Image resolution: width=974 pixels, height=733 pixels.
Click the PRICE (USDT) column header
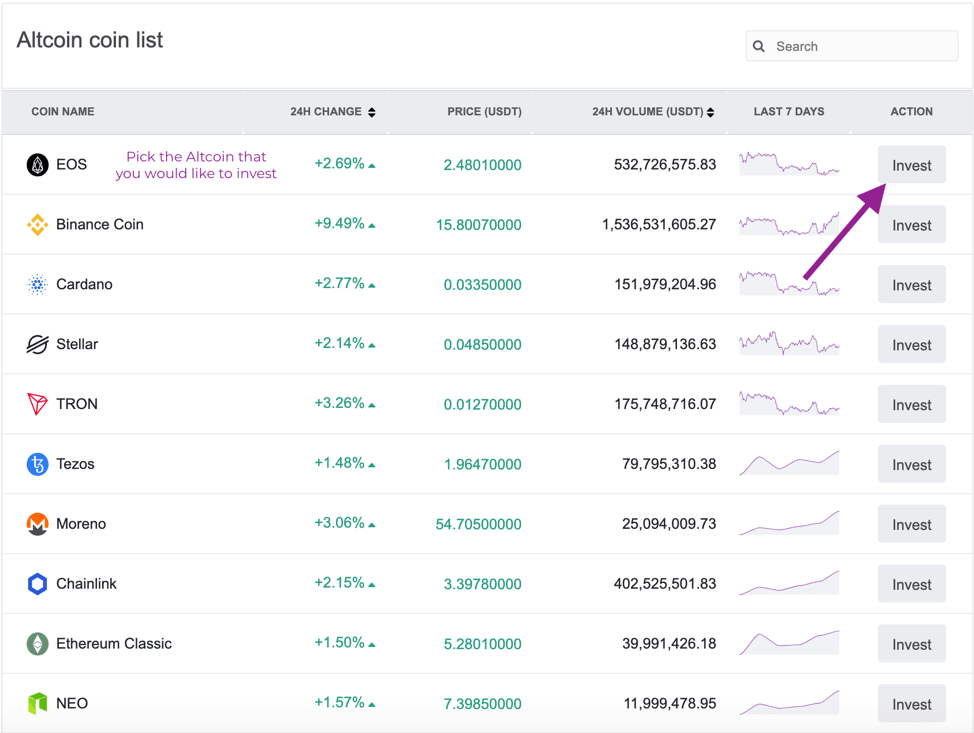485,112
